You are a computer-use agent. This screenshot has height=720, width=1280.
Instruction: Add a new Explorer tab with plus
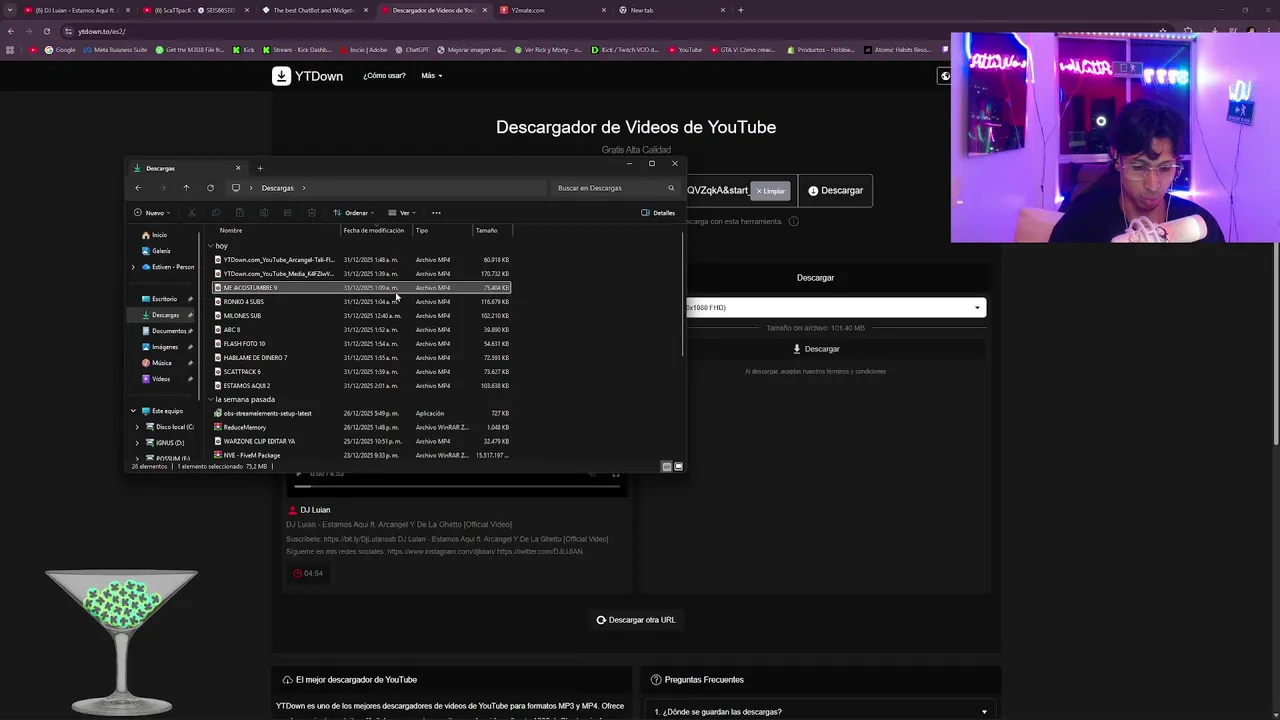point(260,168)
